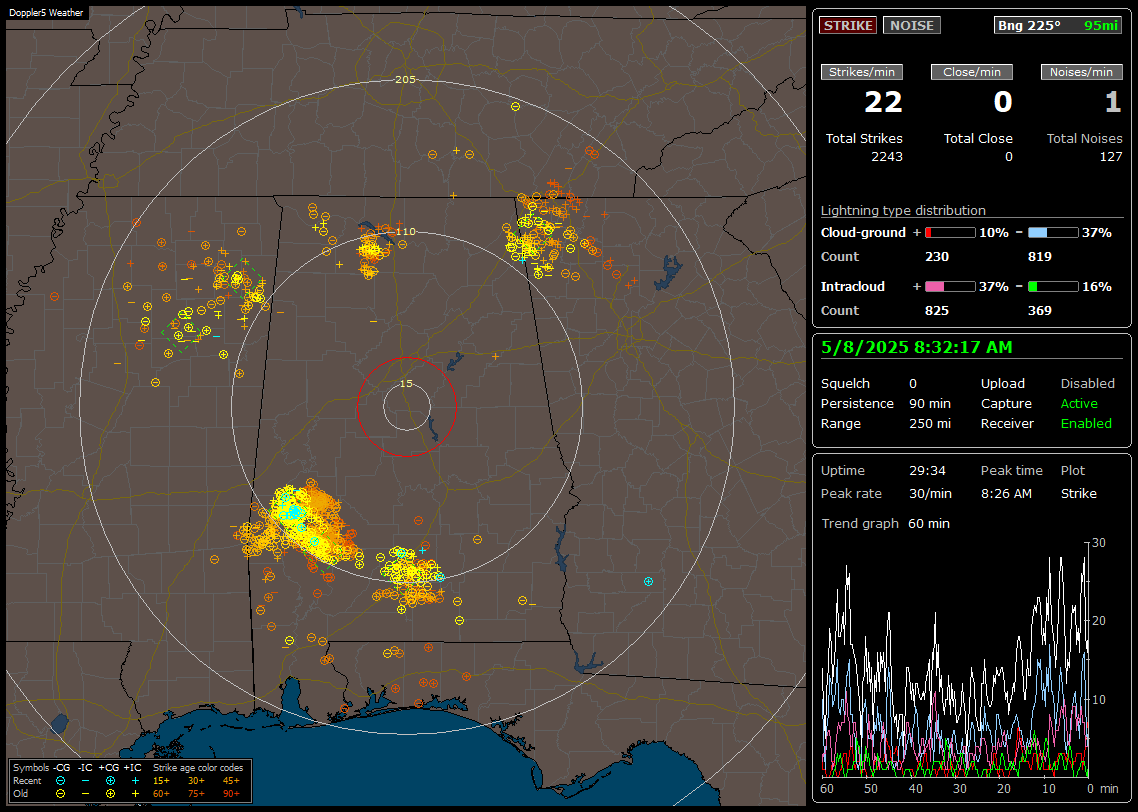Click the Capture status Active
Viewport: 1138px width, 812px height.
pos(1079,403)
